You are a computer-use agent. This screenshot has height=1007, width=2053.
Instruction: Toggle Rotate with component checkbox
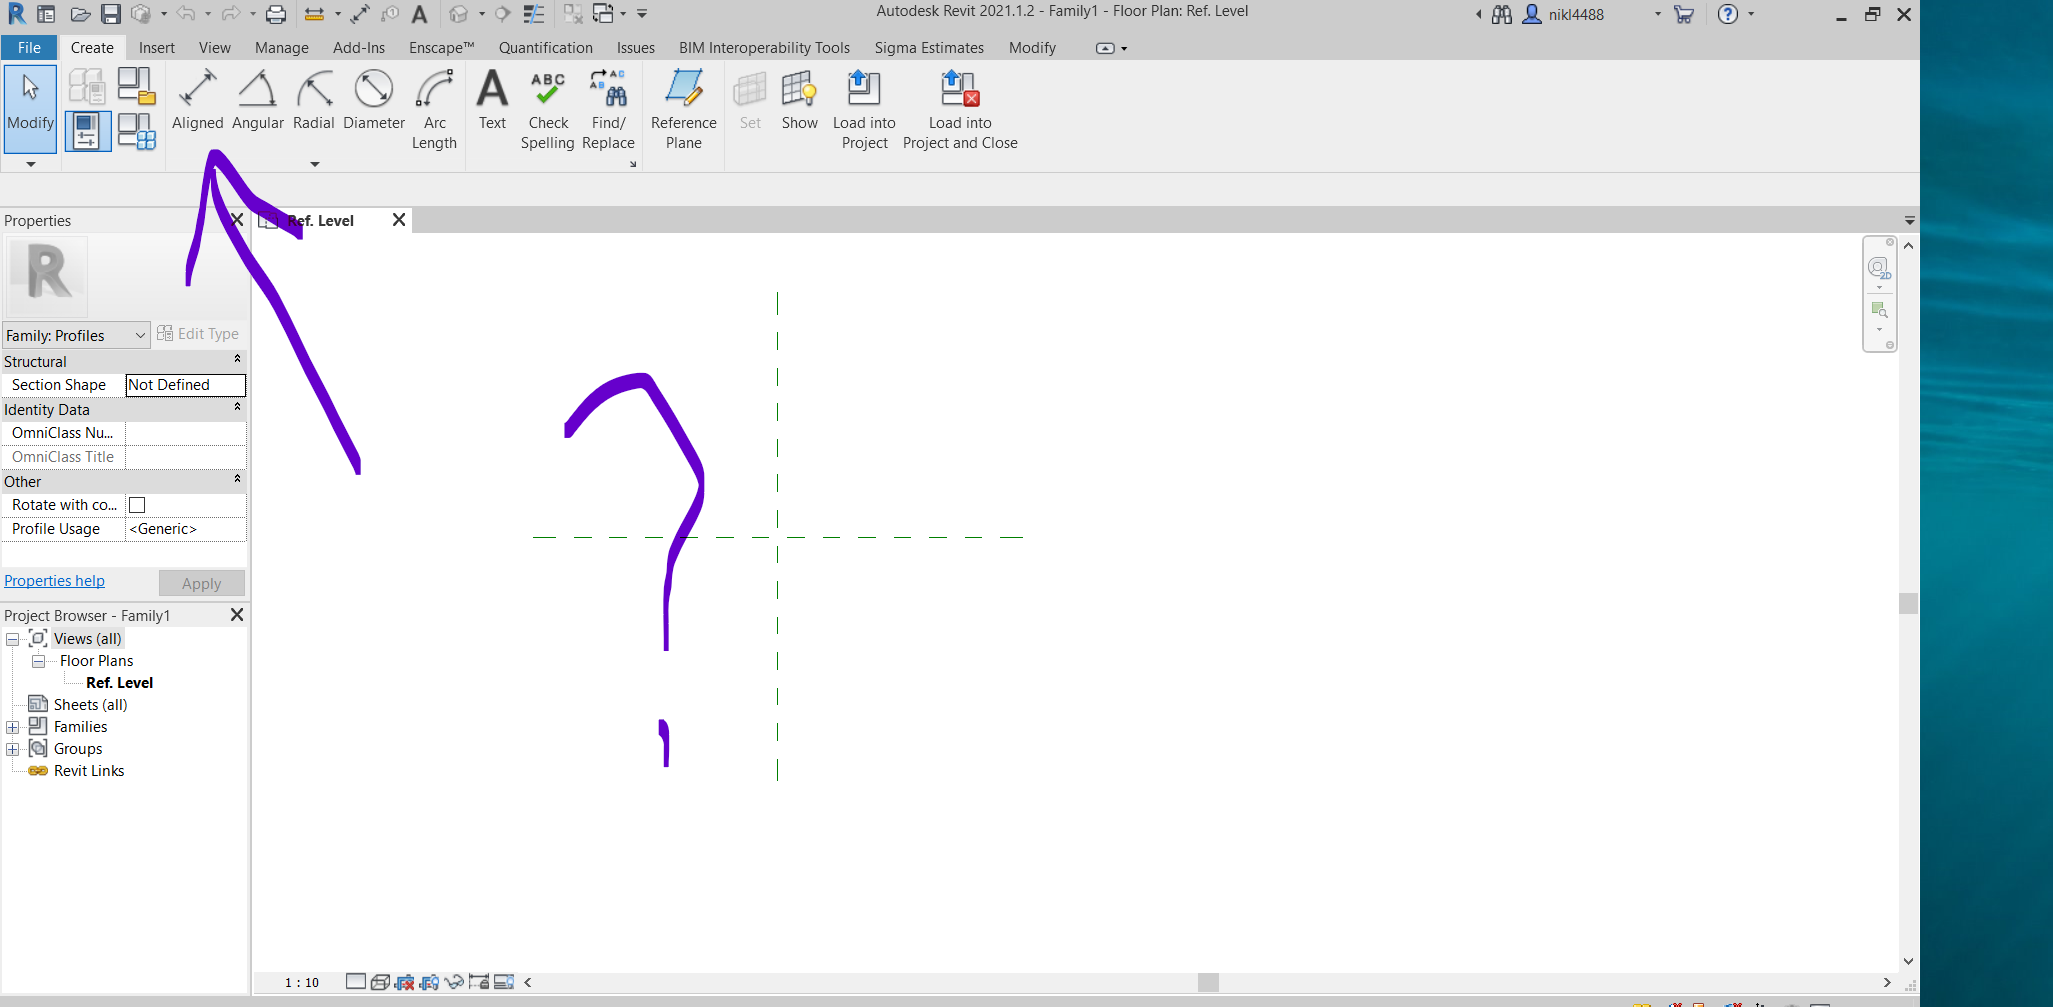coord(136,504)
